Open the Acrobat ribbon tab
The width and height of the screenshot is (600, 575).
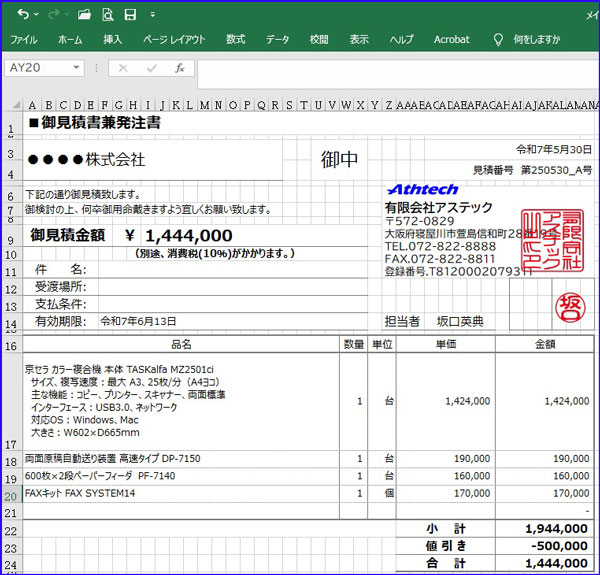pos(451,40)
